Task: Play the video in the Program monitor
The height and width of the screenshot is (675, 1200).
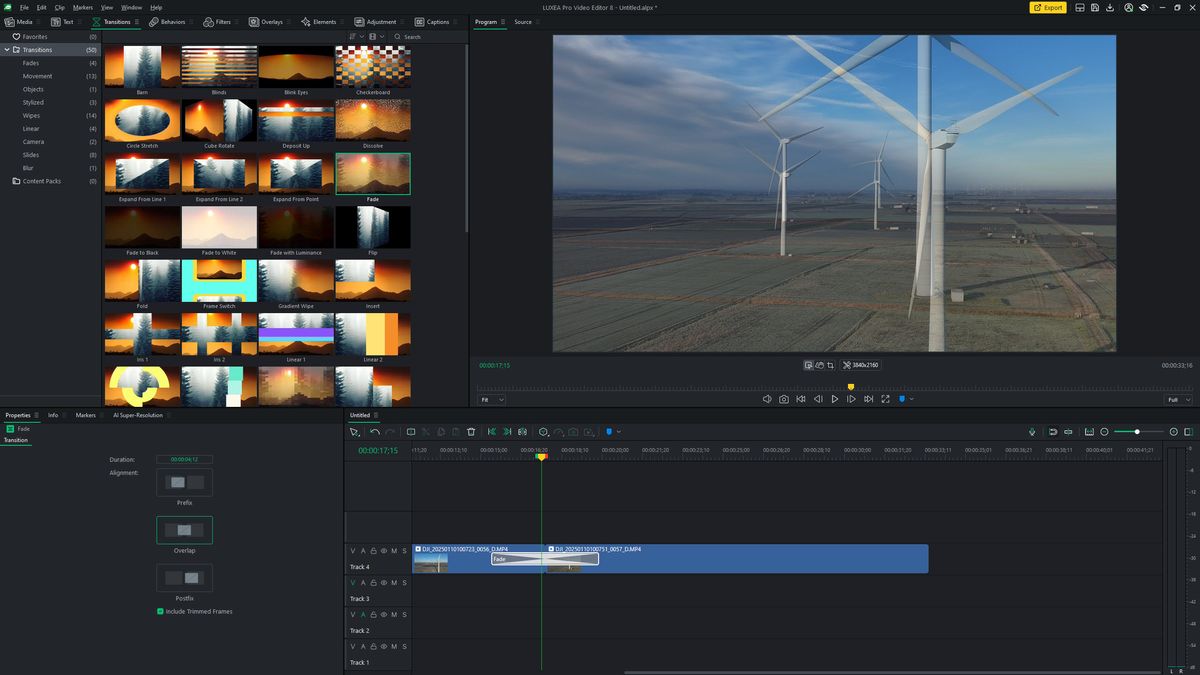Action: 835,398
